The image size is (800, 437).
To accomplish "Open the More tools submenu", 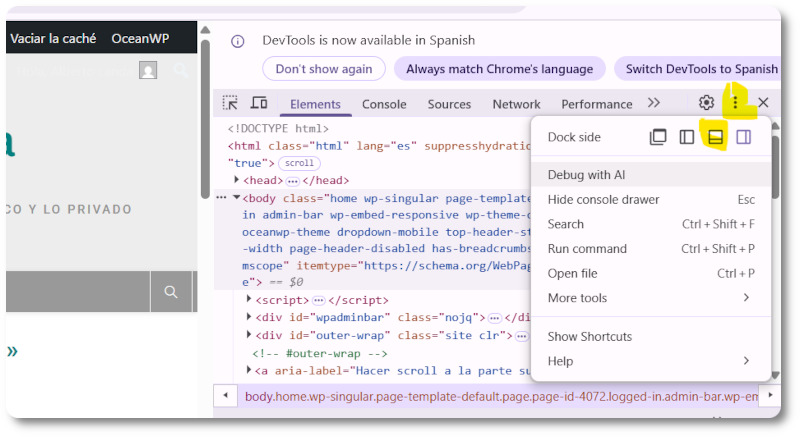I will coord(651,298).
